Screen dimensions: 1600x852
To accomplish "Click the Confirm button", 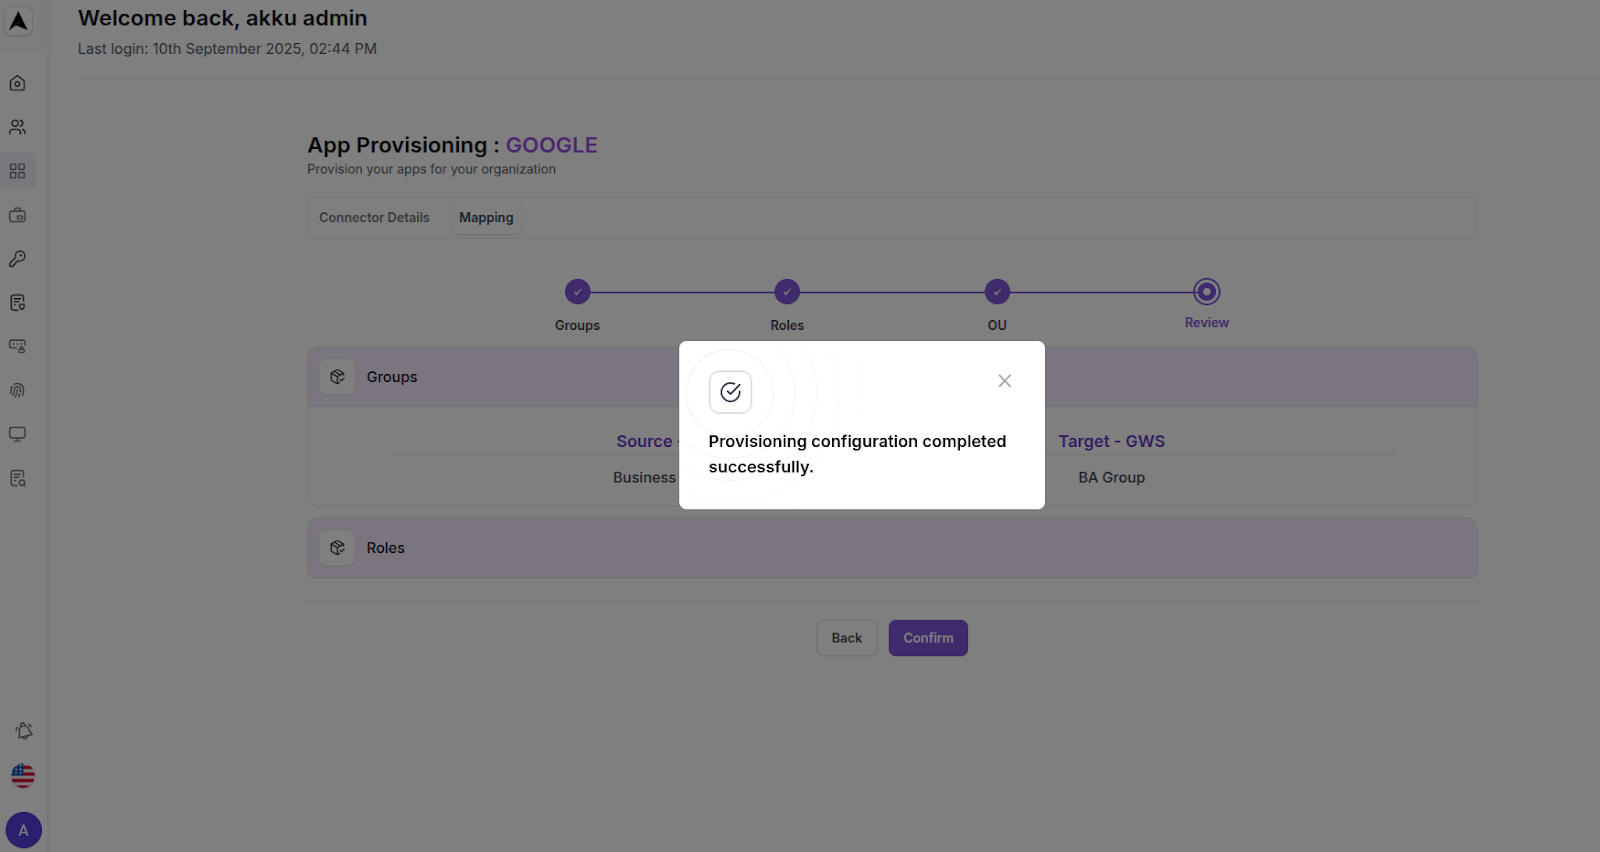I will (928, 638).
